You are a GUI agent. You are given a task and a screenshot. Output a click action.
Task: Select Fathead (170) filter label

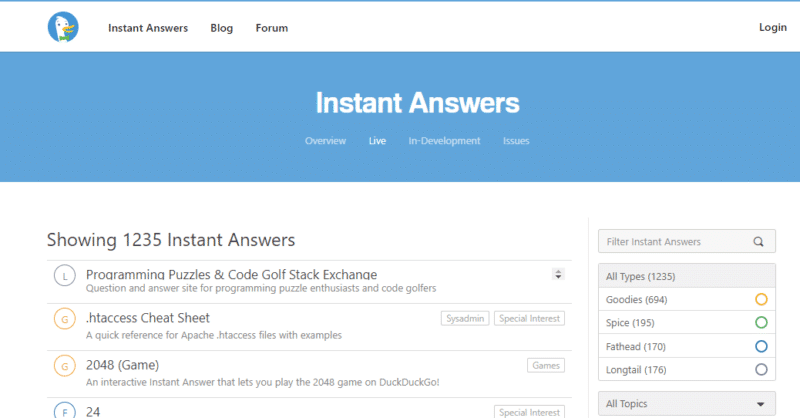(x=636, y=347)
